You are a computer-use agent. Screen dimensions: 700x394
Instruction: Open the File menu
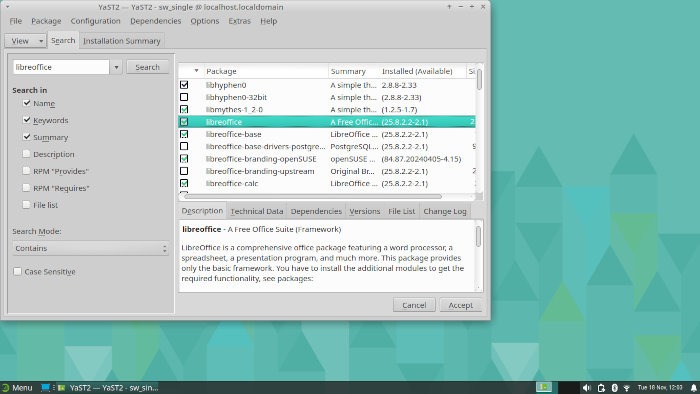16,21
